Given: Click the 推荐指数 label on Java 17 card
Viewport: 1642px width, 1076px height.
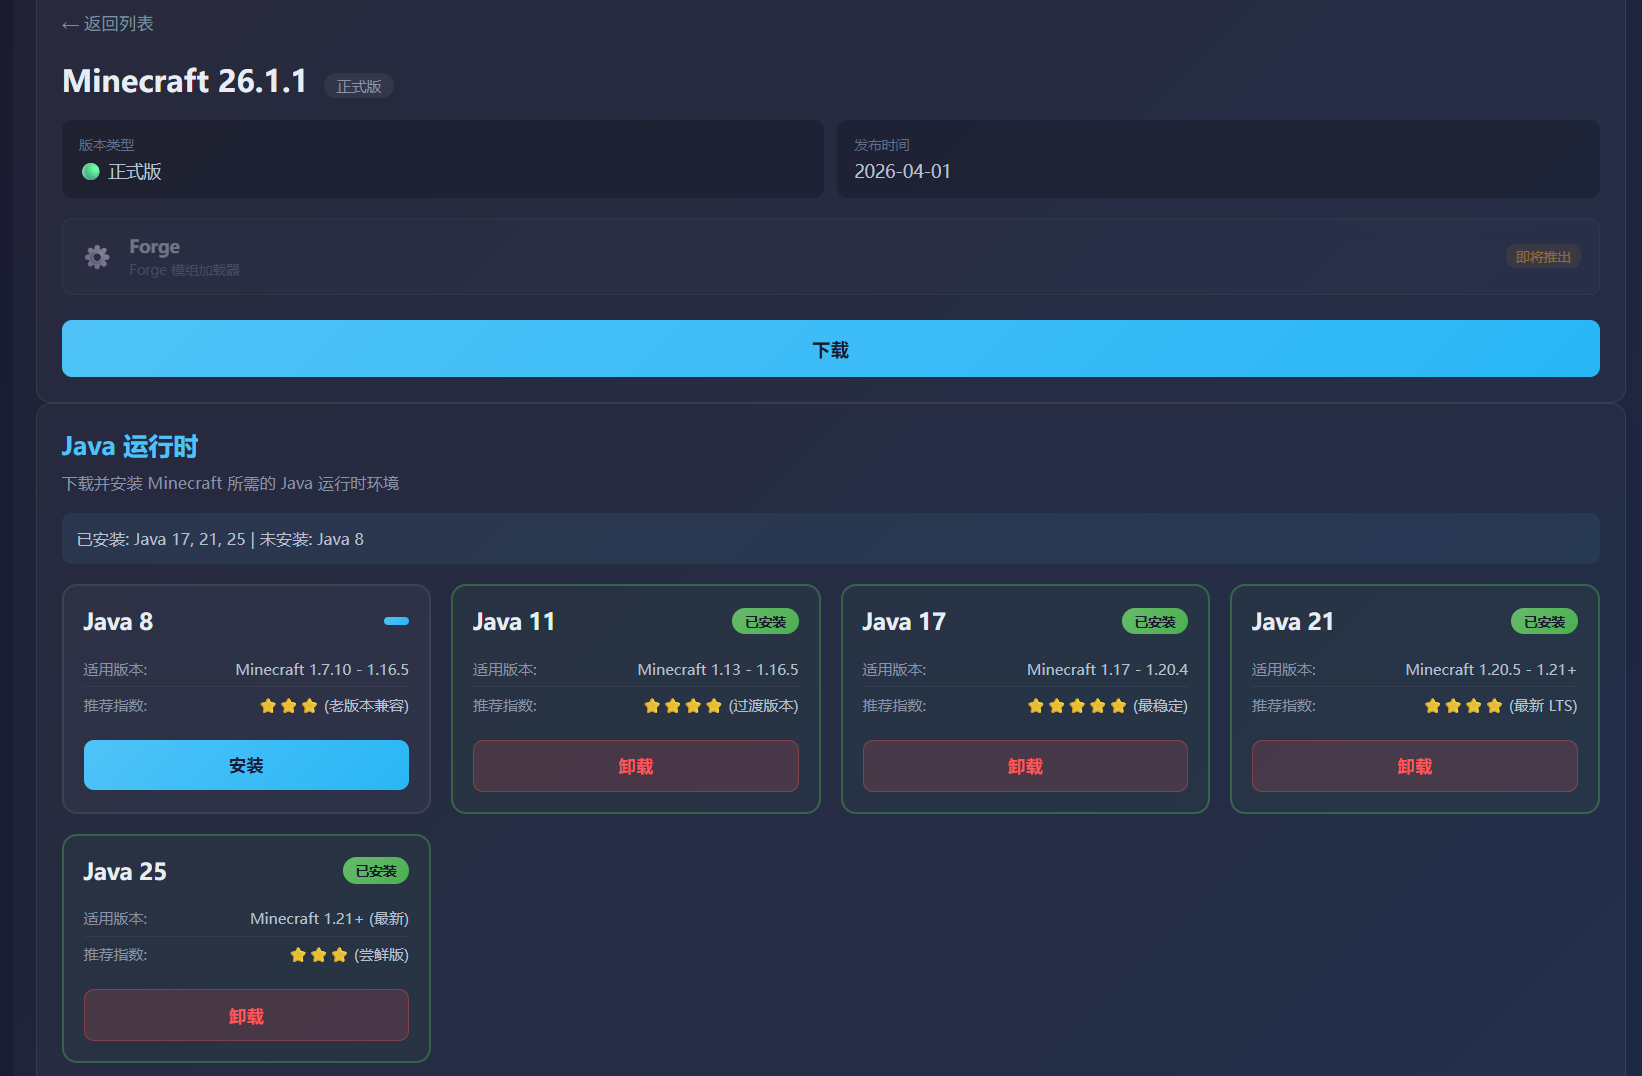Looking at the screenshot, I should [x=895, y=706].
